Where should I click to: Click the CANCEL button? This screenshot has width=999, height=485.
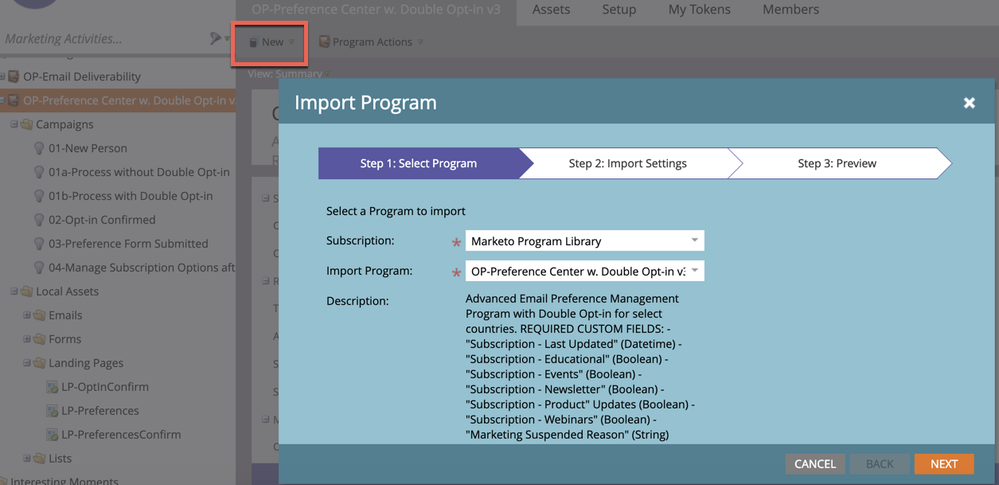click(815, 464)
